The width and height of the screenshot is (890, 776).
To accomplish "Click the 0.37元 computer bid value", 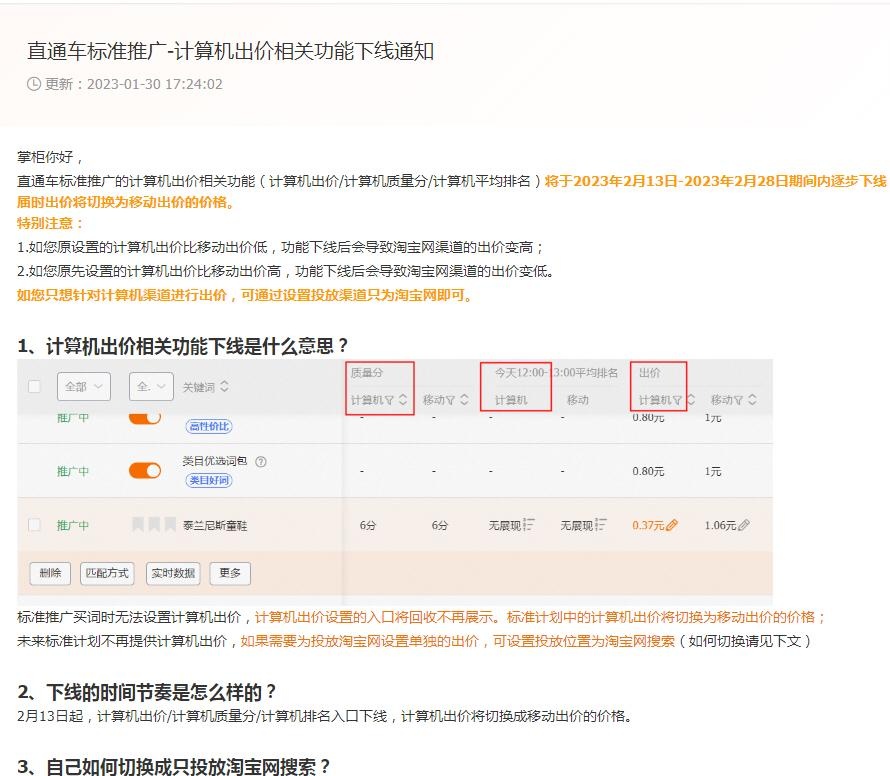I will (x=648, y=525).
